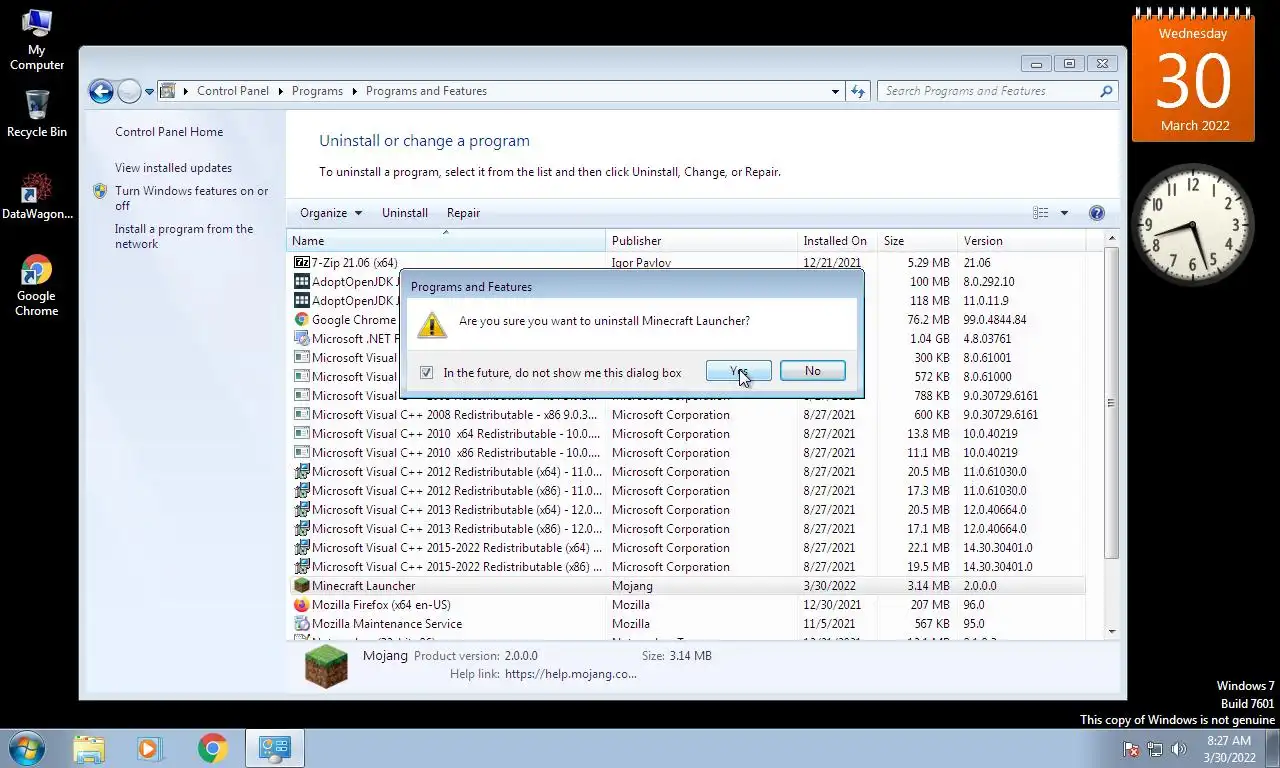The width and height of the screenshot is (1280, 768).
Task: Click the warning triangle in the dialog
Action: [x=431, y=324]
